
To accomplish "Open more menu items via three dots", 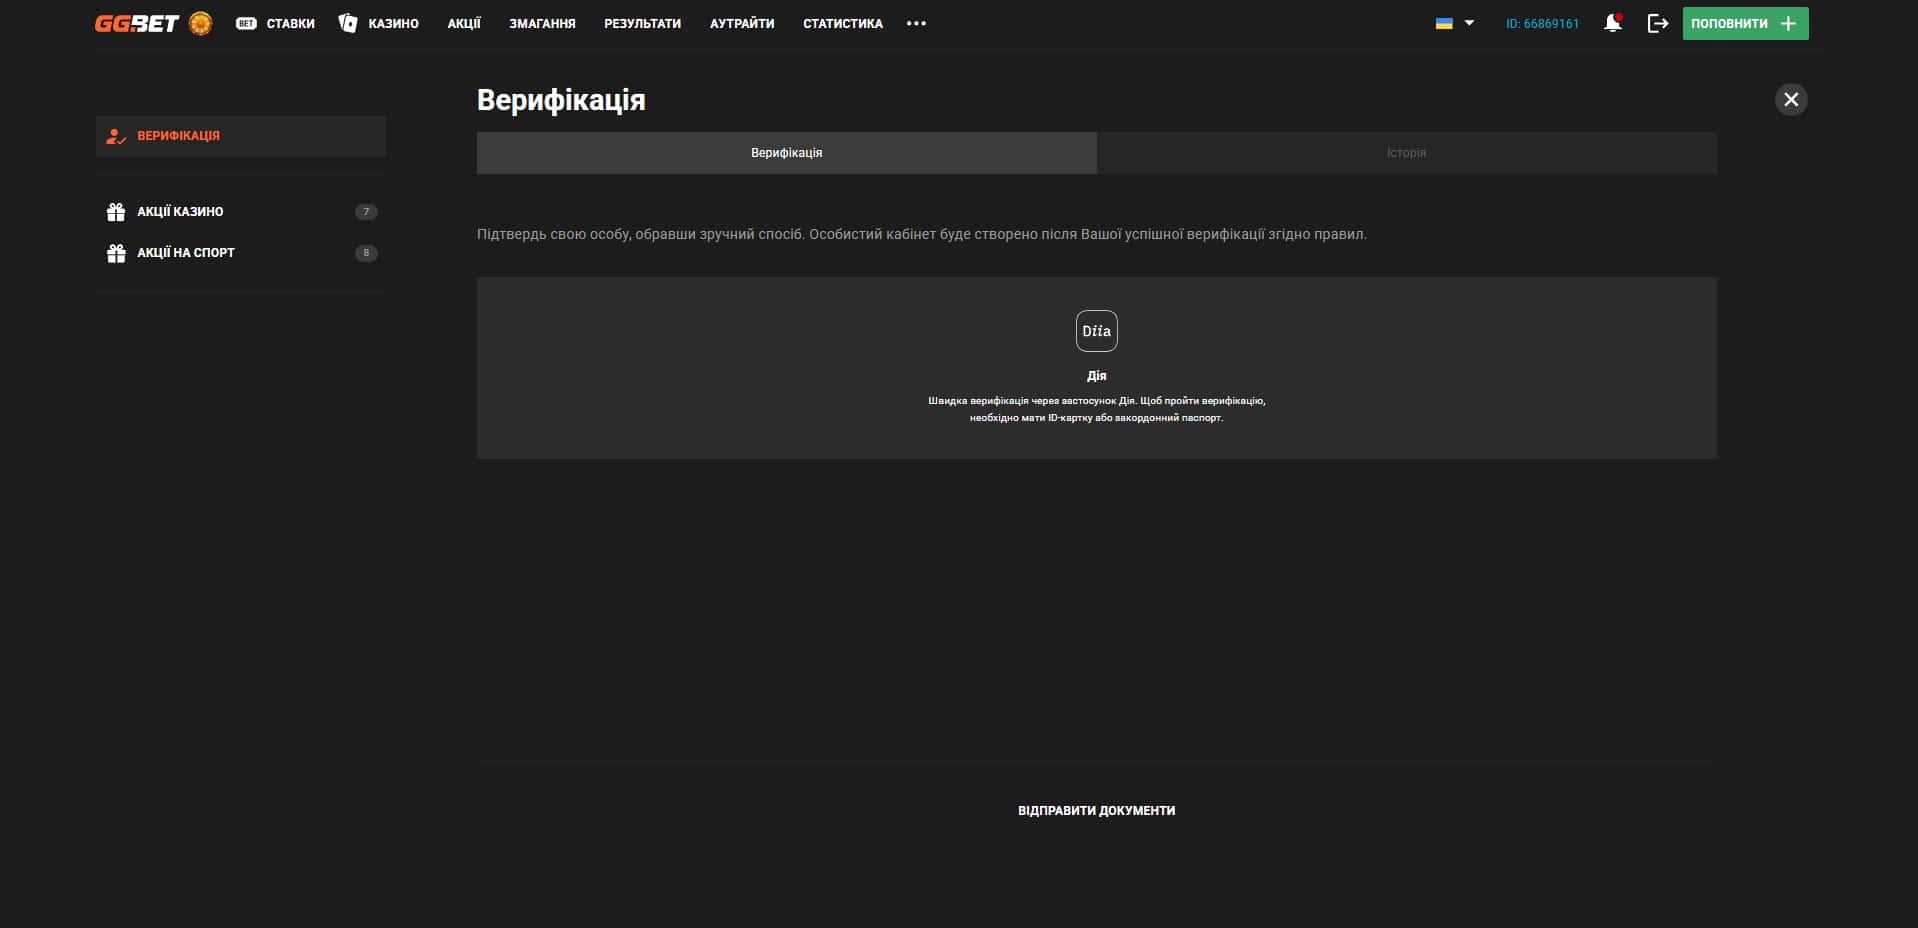I will pos(916,23).
